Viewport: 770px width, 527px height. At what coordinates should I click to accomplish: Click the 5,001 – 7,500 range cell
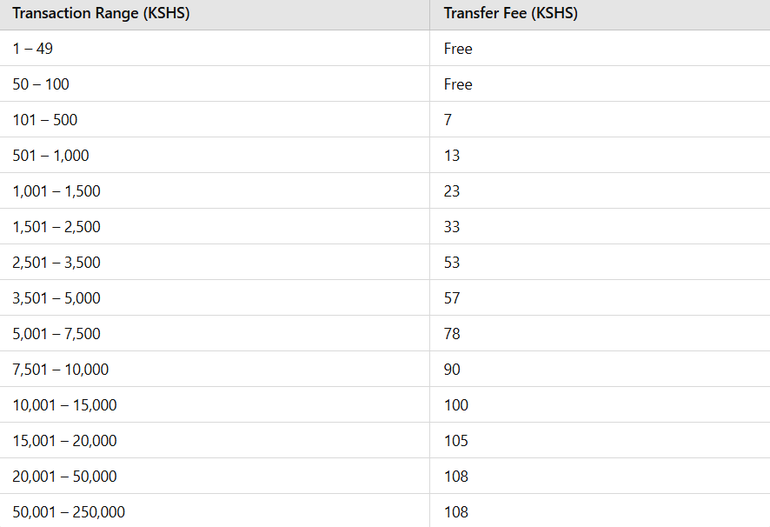click(x=56, y=334)
